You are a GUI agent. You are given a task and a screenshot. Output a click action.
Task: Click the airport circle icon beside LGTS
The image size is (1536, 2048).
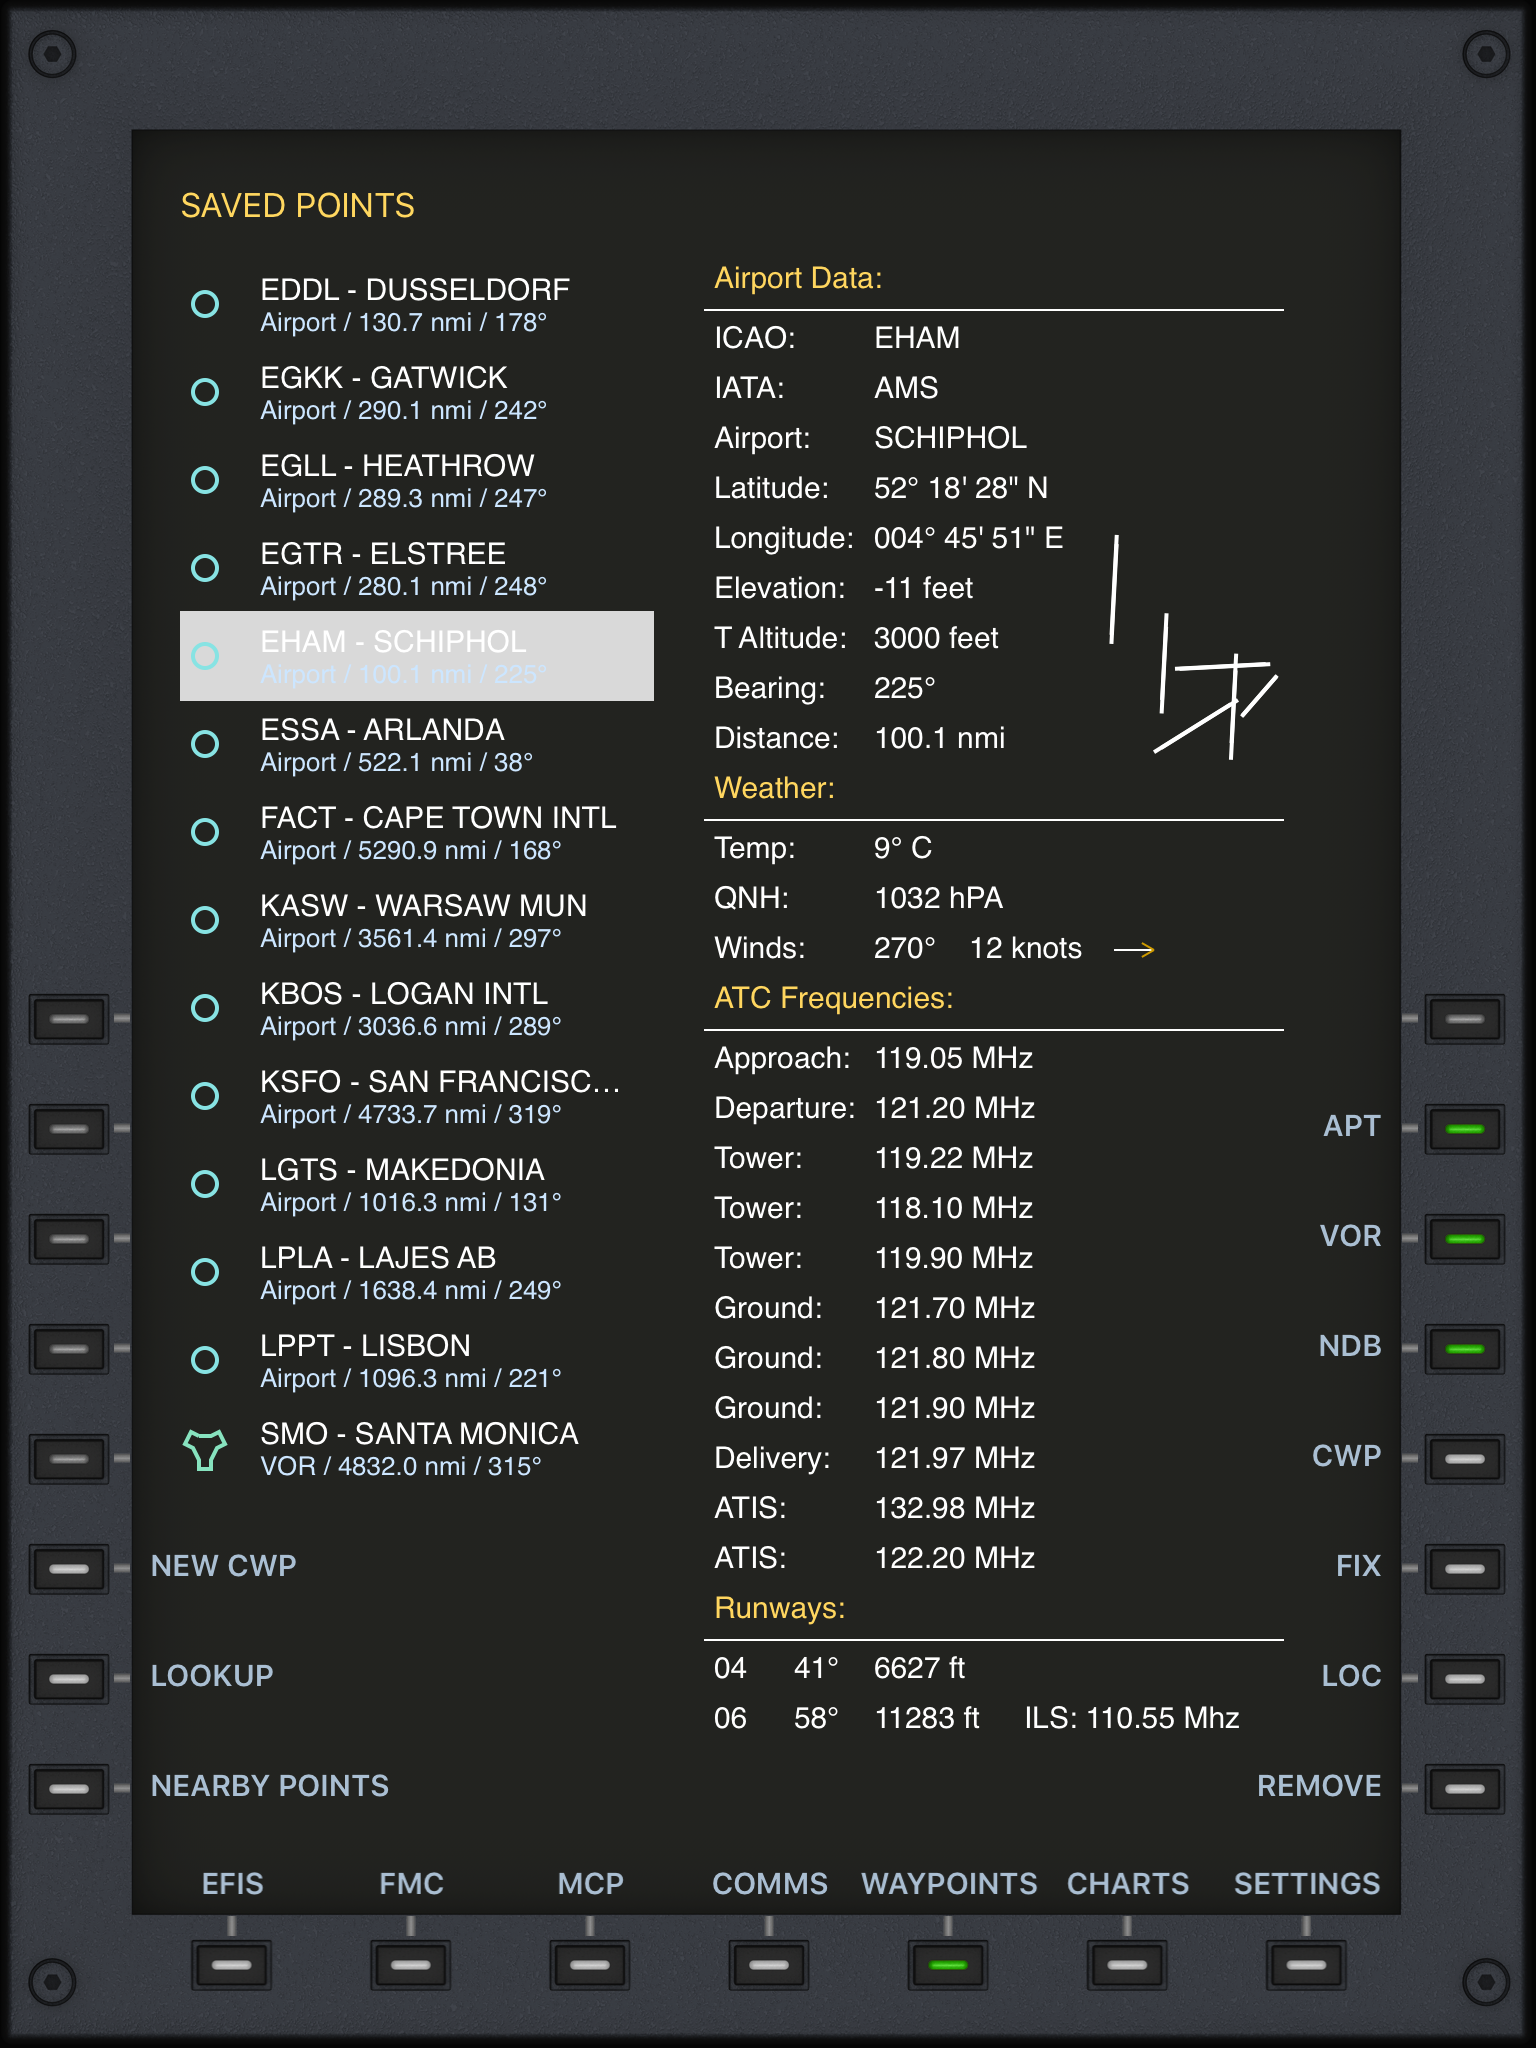205,1184
